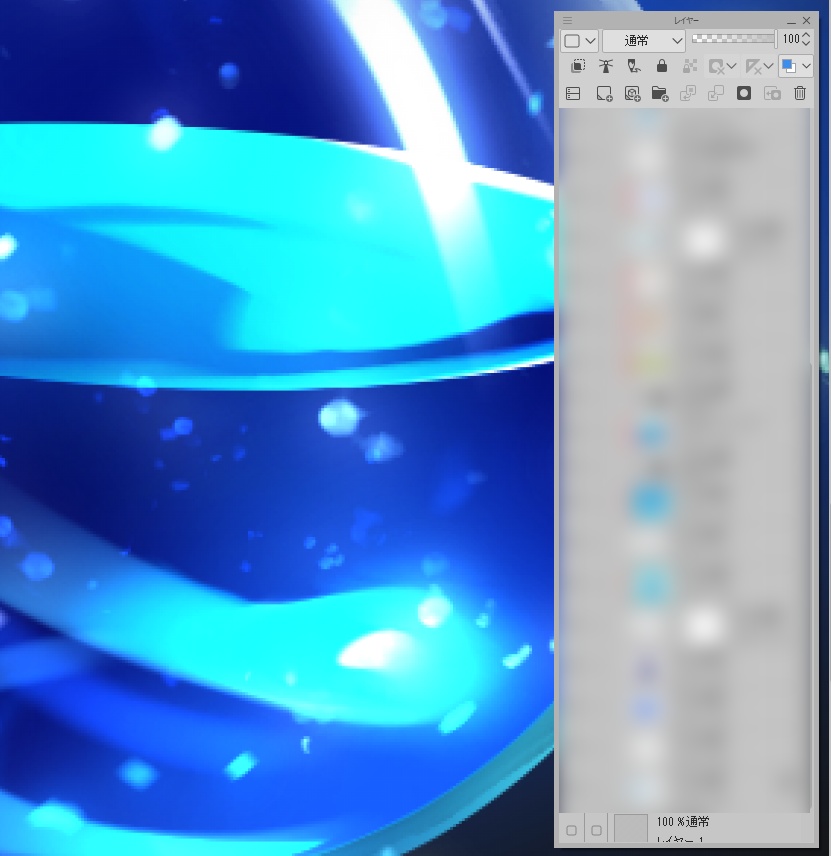831x856 pixels.
Task: Create a Layer Mask
Action: click(x=744, y=94)
